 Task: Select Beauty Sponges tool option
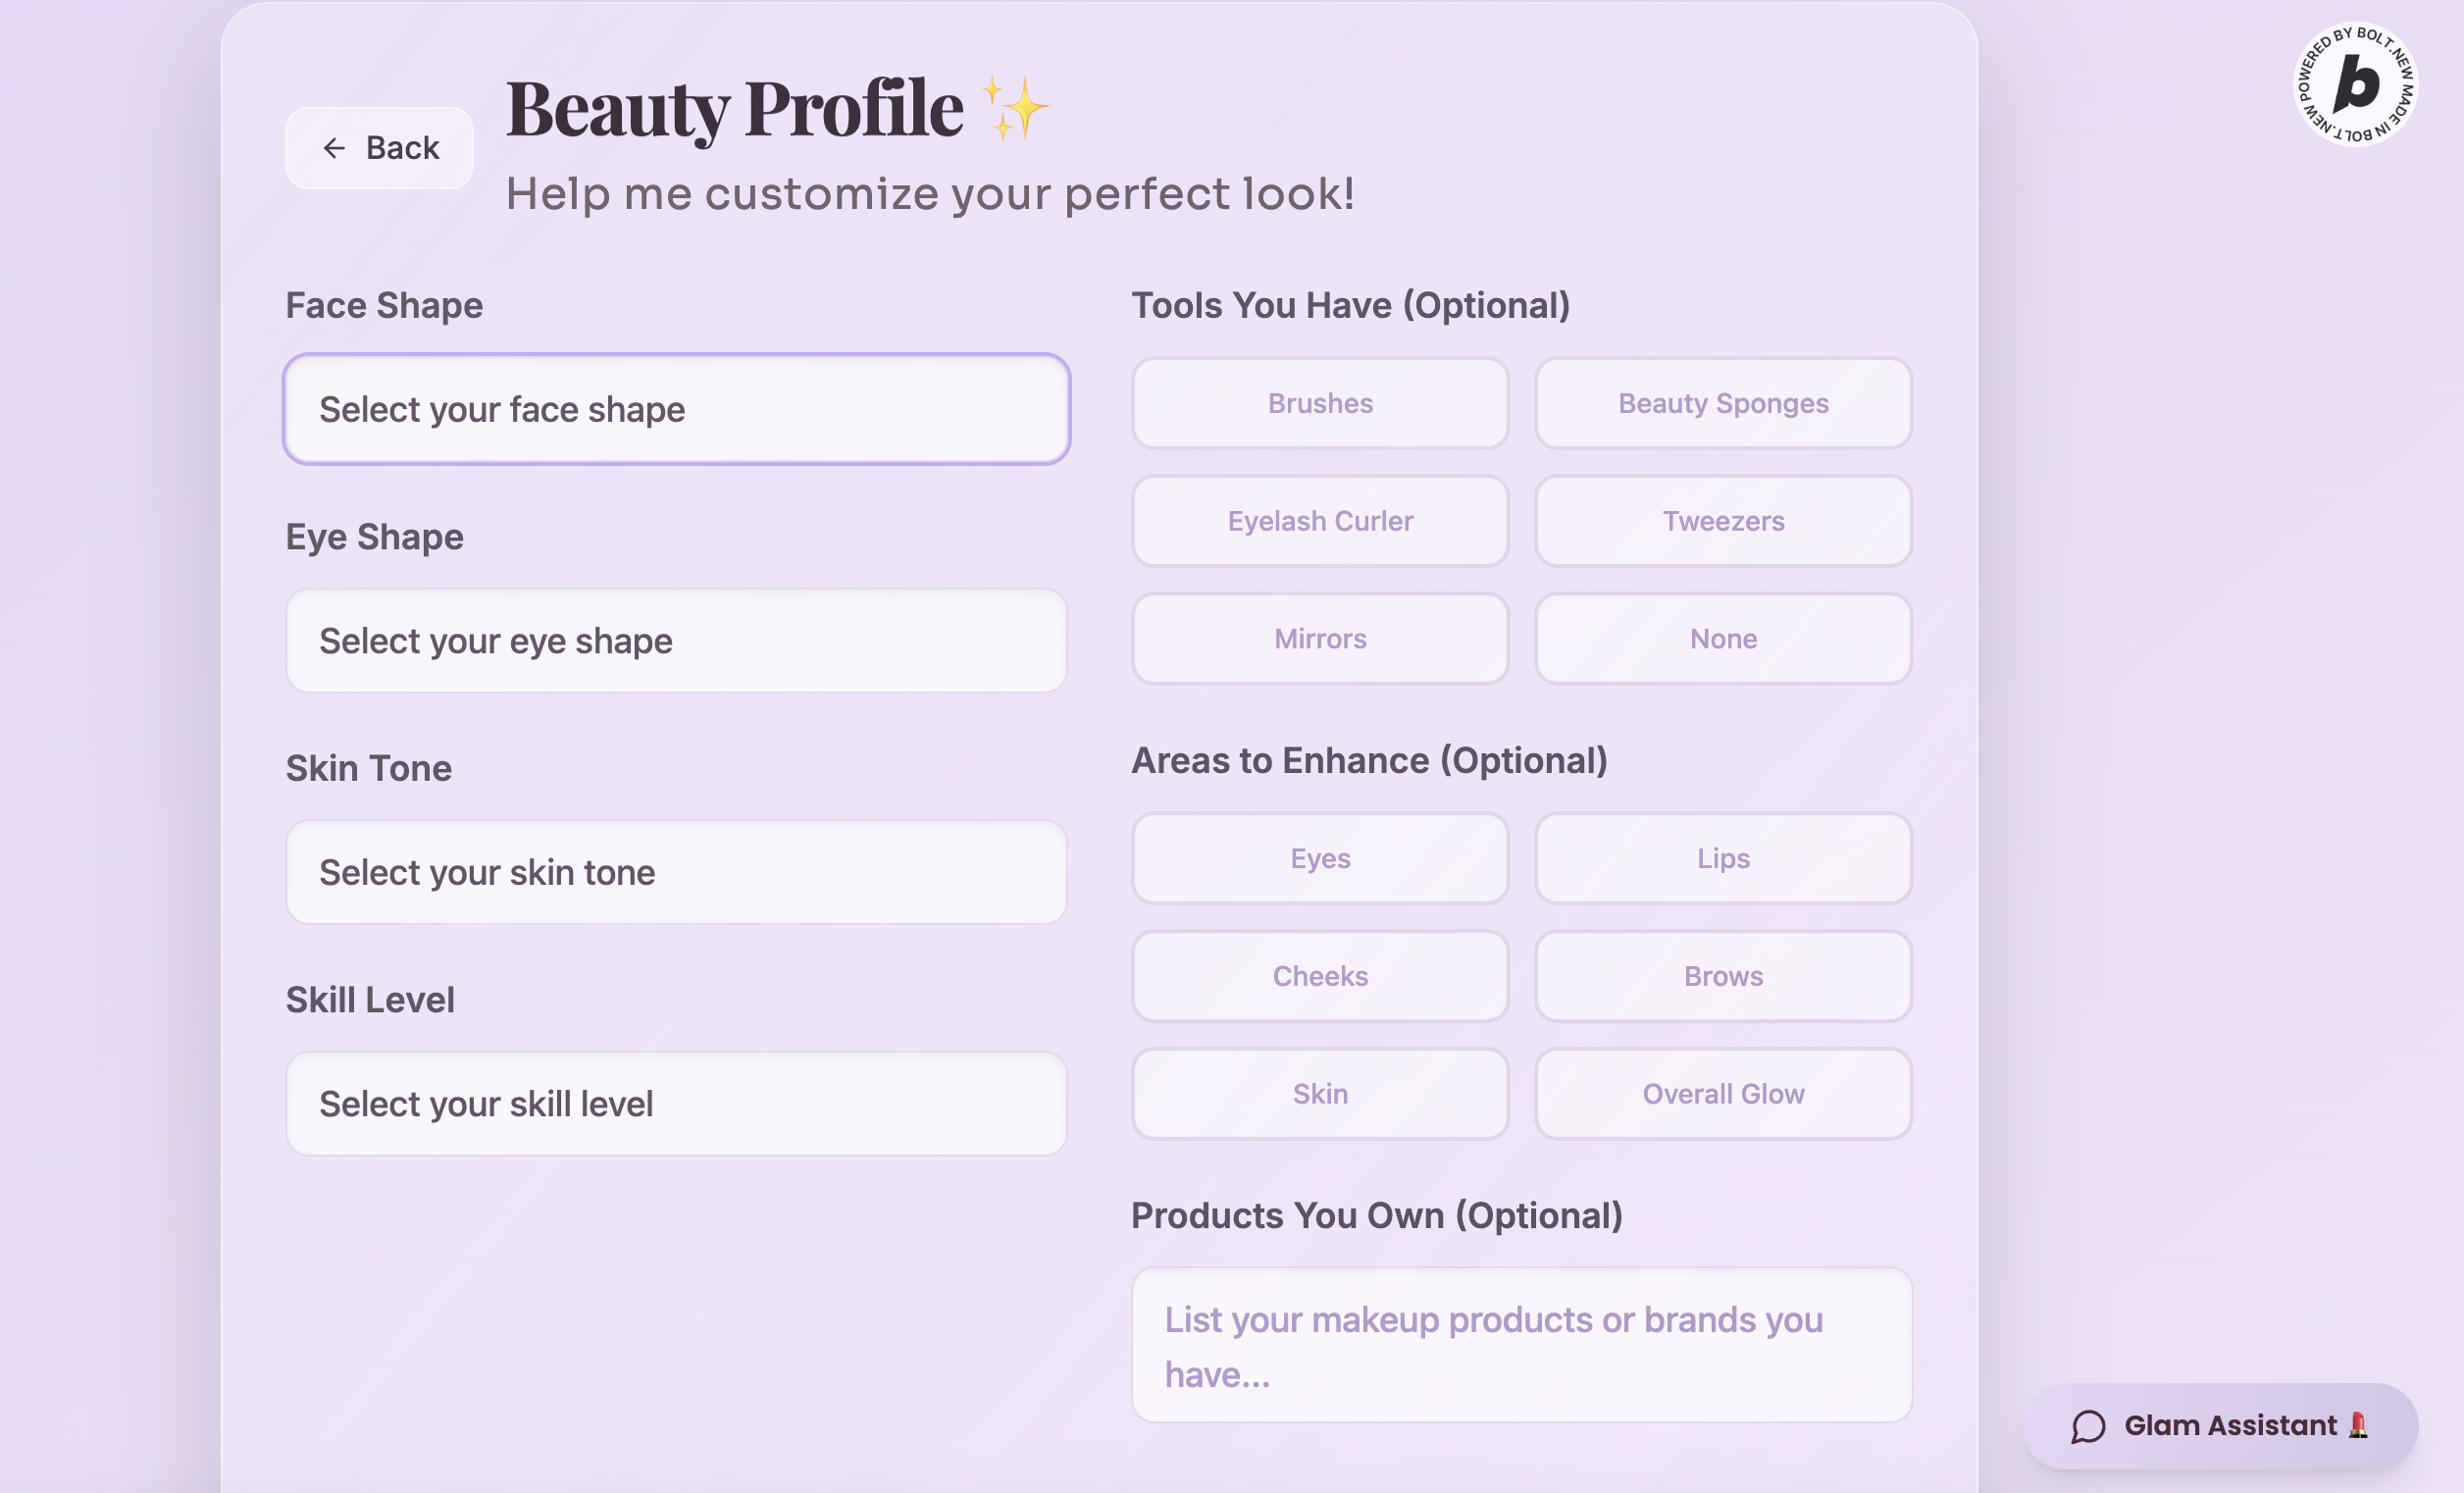click(x=1722, y=403)
